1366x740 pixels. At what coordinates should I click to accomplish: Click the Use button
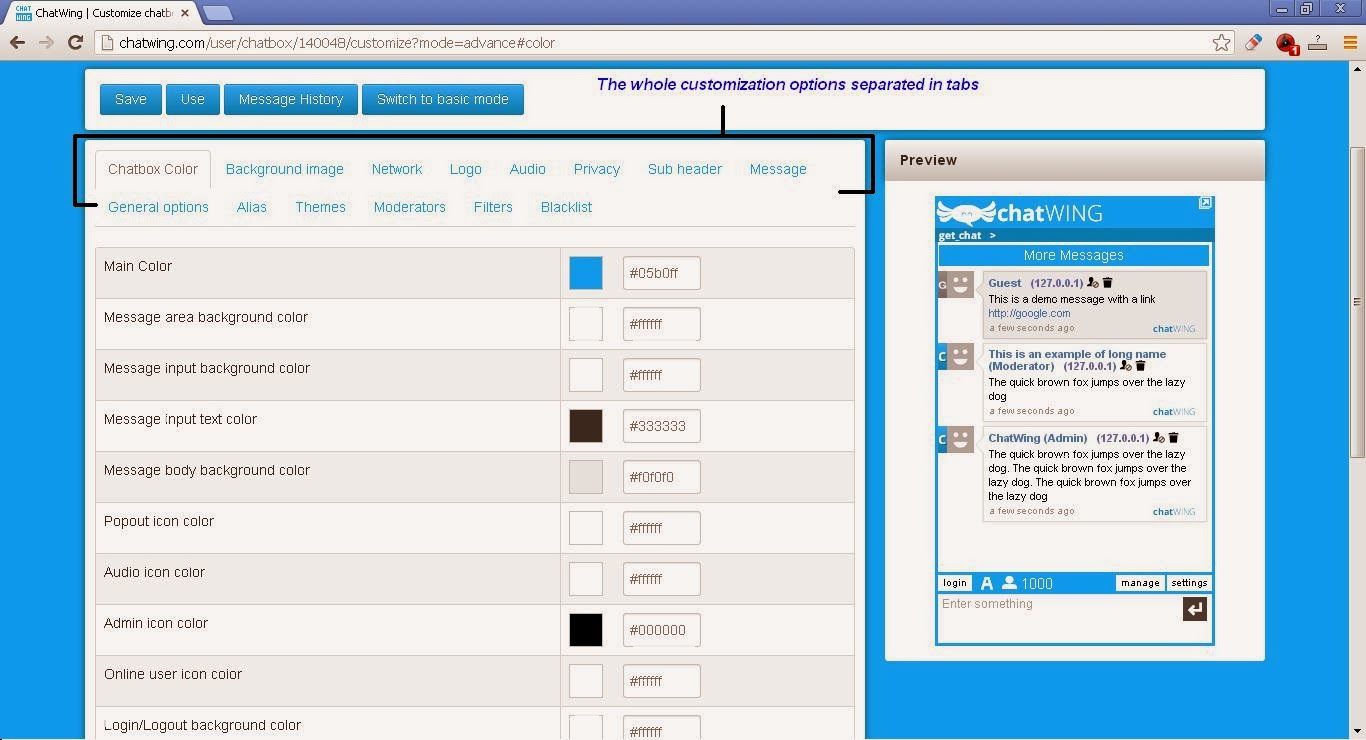point(193,99)
